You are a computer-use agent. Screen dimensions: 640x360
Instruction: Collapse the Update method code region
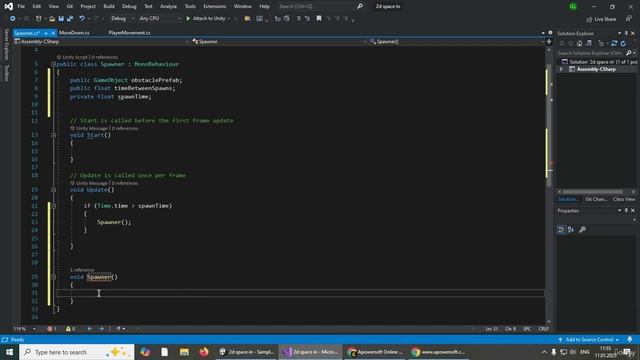(53, 190)
